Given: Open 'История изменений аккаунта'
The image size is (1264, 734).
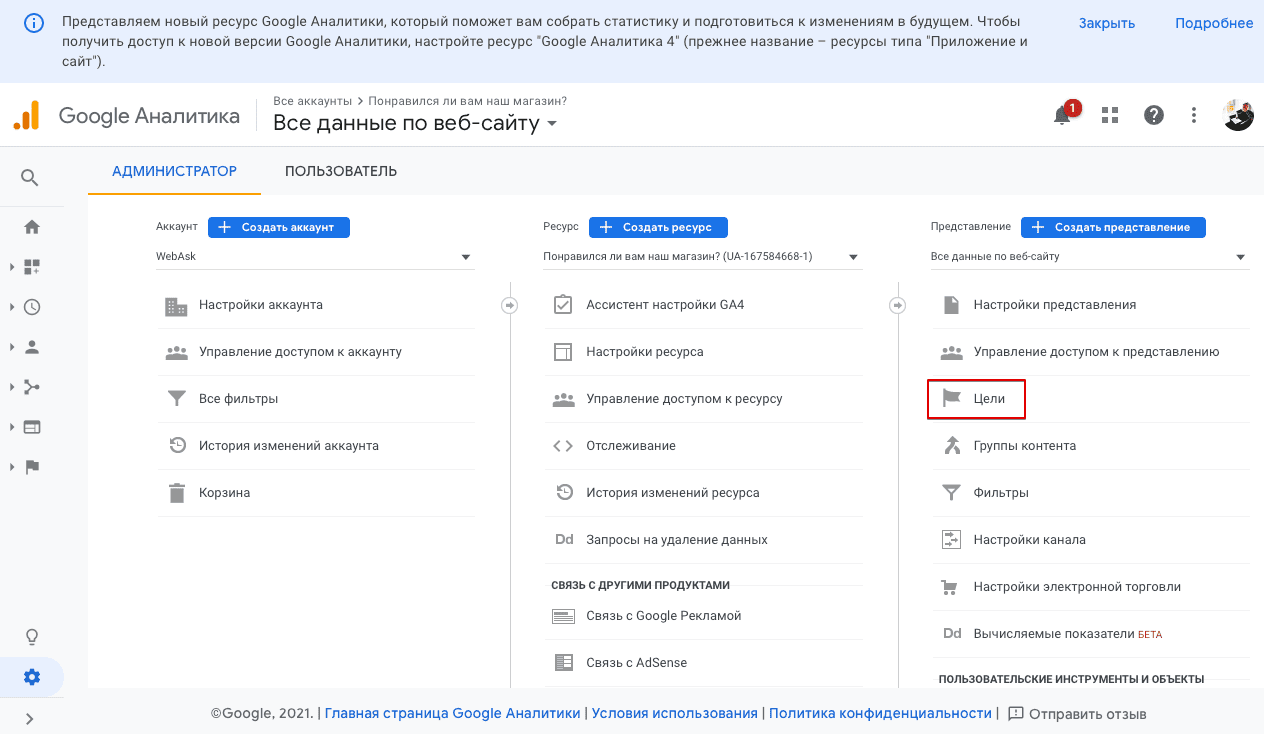Looking at the screenshot, I should tap(315, 446).
